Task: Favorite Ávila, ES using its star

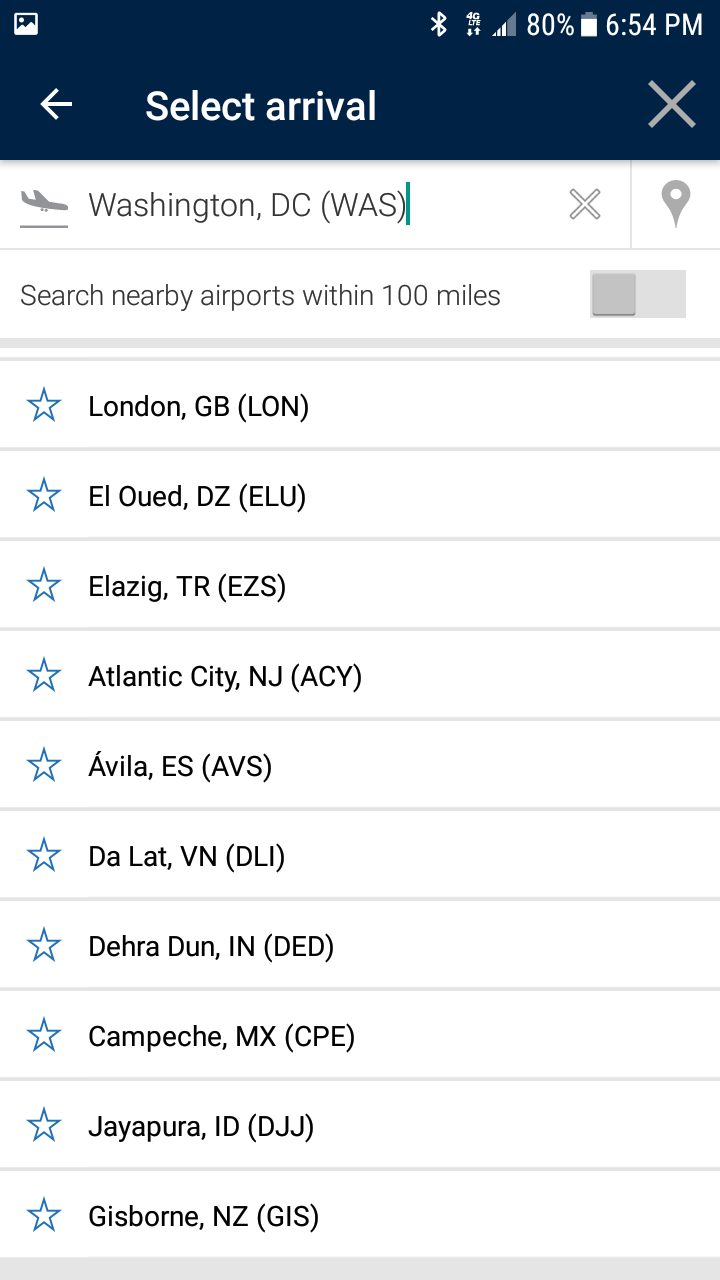Action: [x=44, y=766]
